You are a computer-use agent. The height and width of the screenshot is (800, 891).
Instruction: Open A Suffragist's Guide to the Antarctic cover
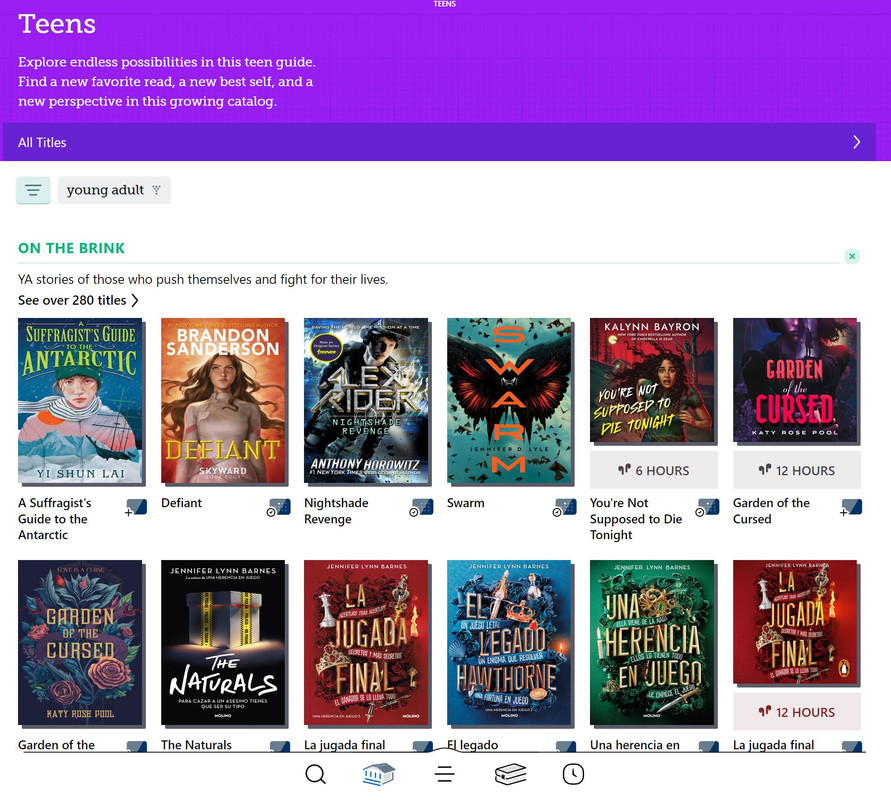[80, 401]
